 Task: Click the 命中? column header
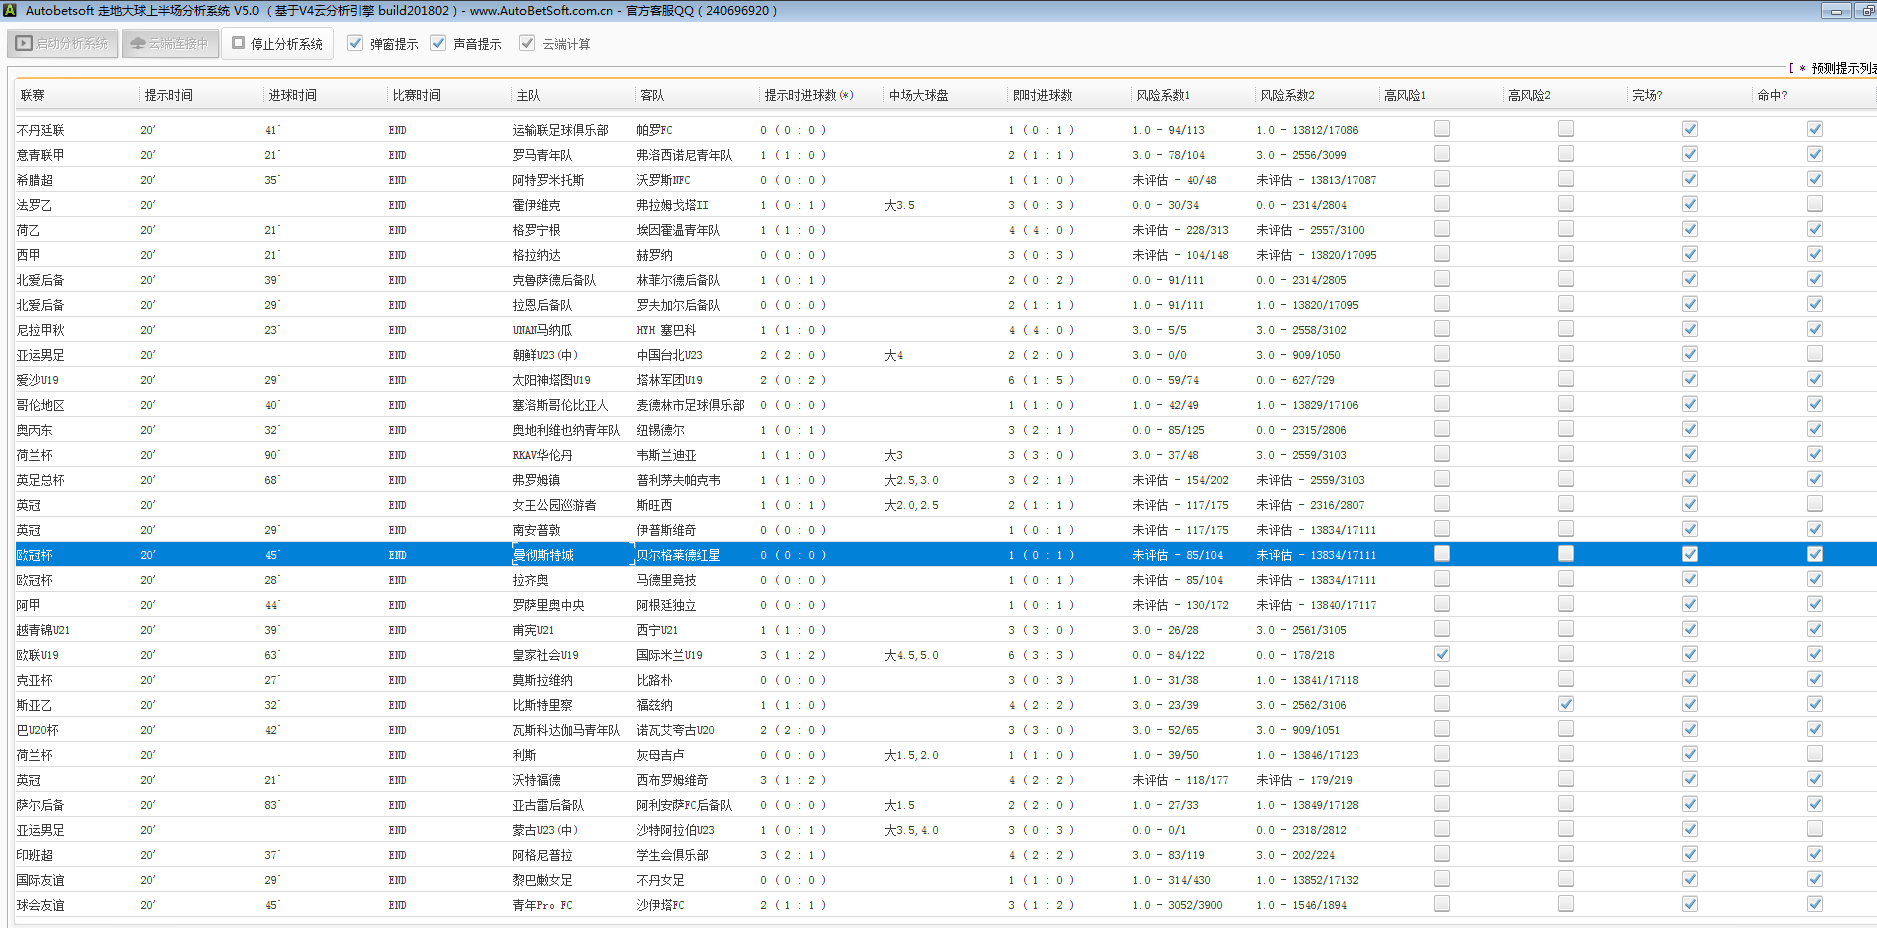point(1772,95)
